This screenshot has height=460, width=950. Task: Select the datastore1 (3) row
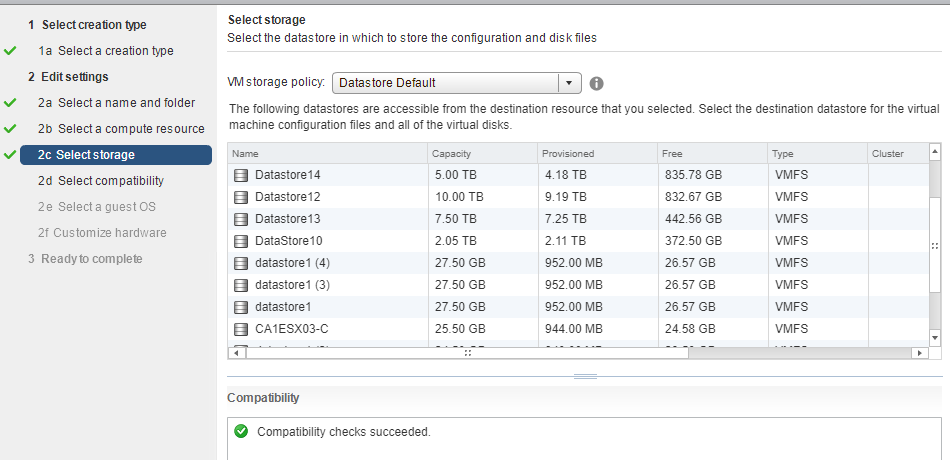pos(578,285)
